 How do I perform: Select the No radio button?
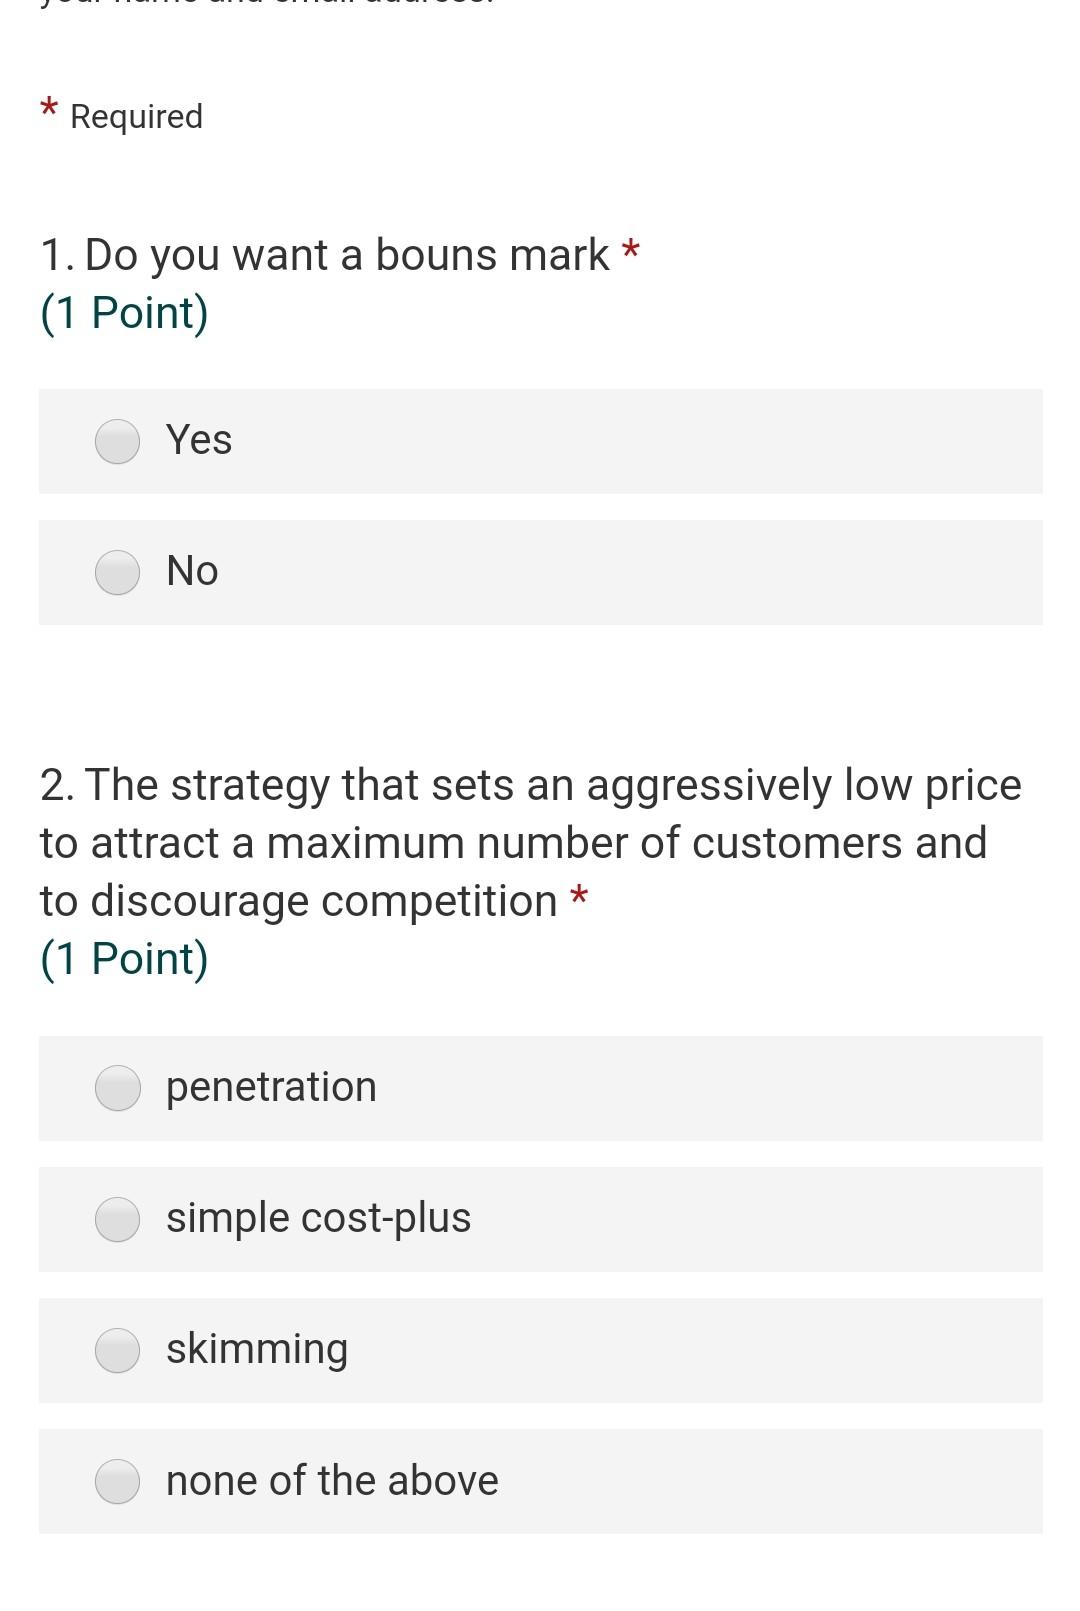tap(117, 573)
